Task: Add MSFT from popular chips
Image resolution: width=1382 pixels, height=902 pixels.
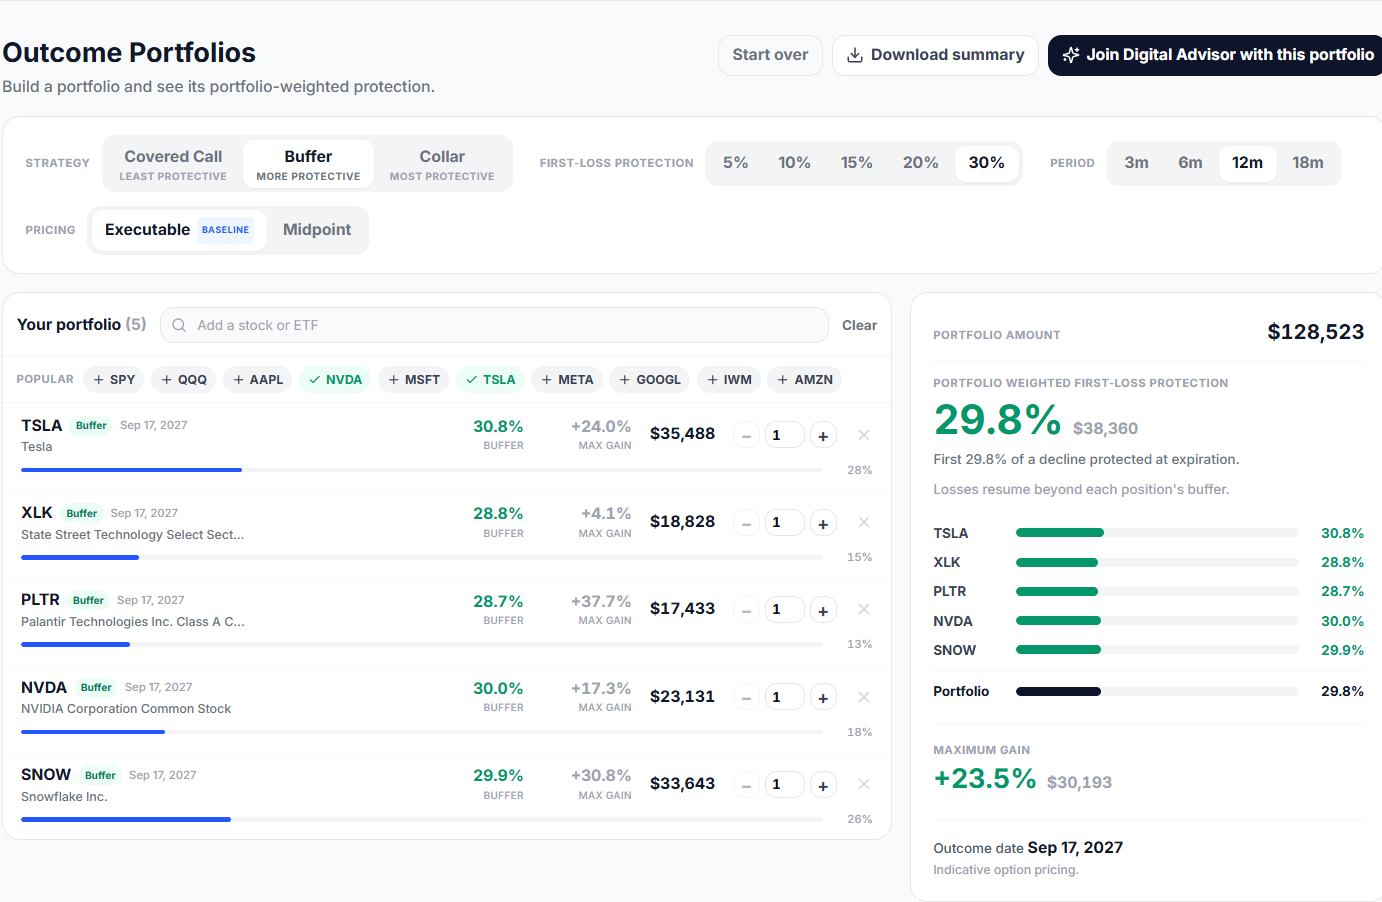Action: click(x=414, y=380)
